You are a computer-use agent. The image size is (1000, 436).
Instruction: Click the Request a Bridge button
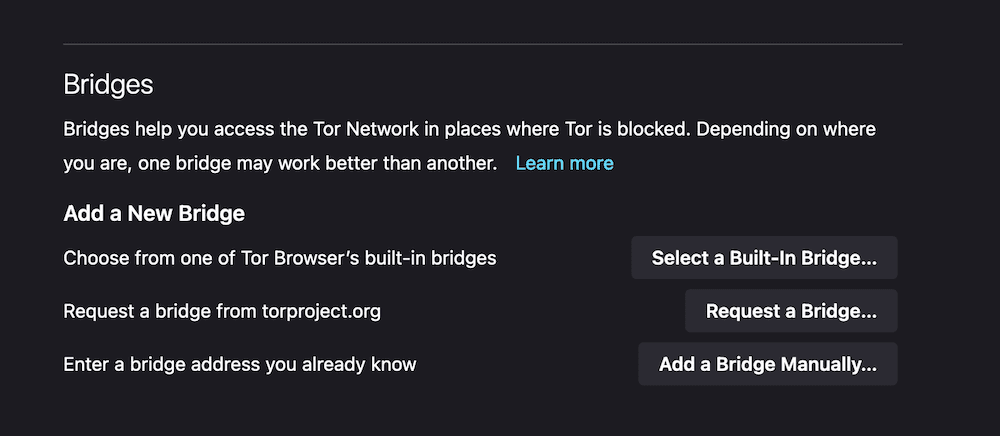[x=791, y=311]
